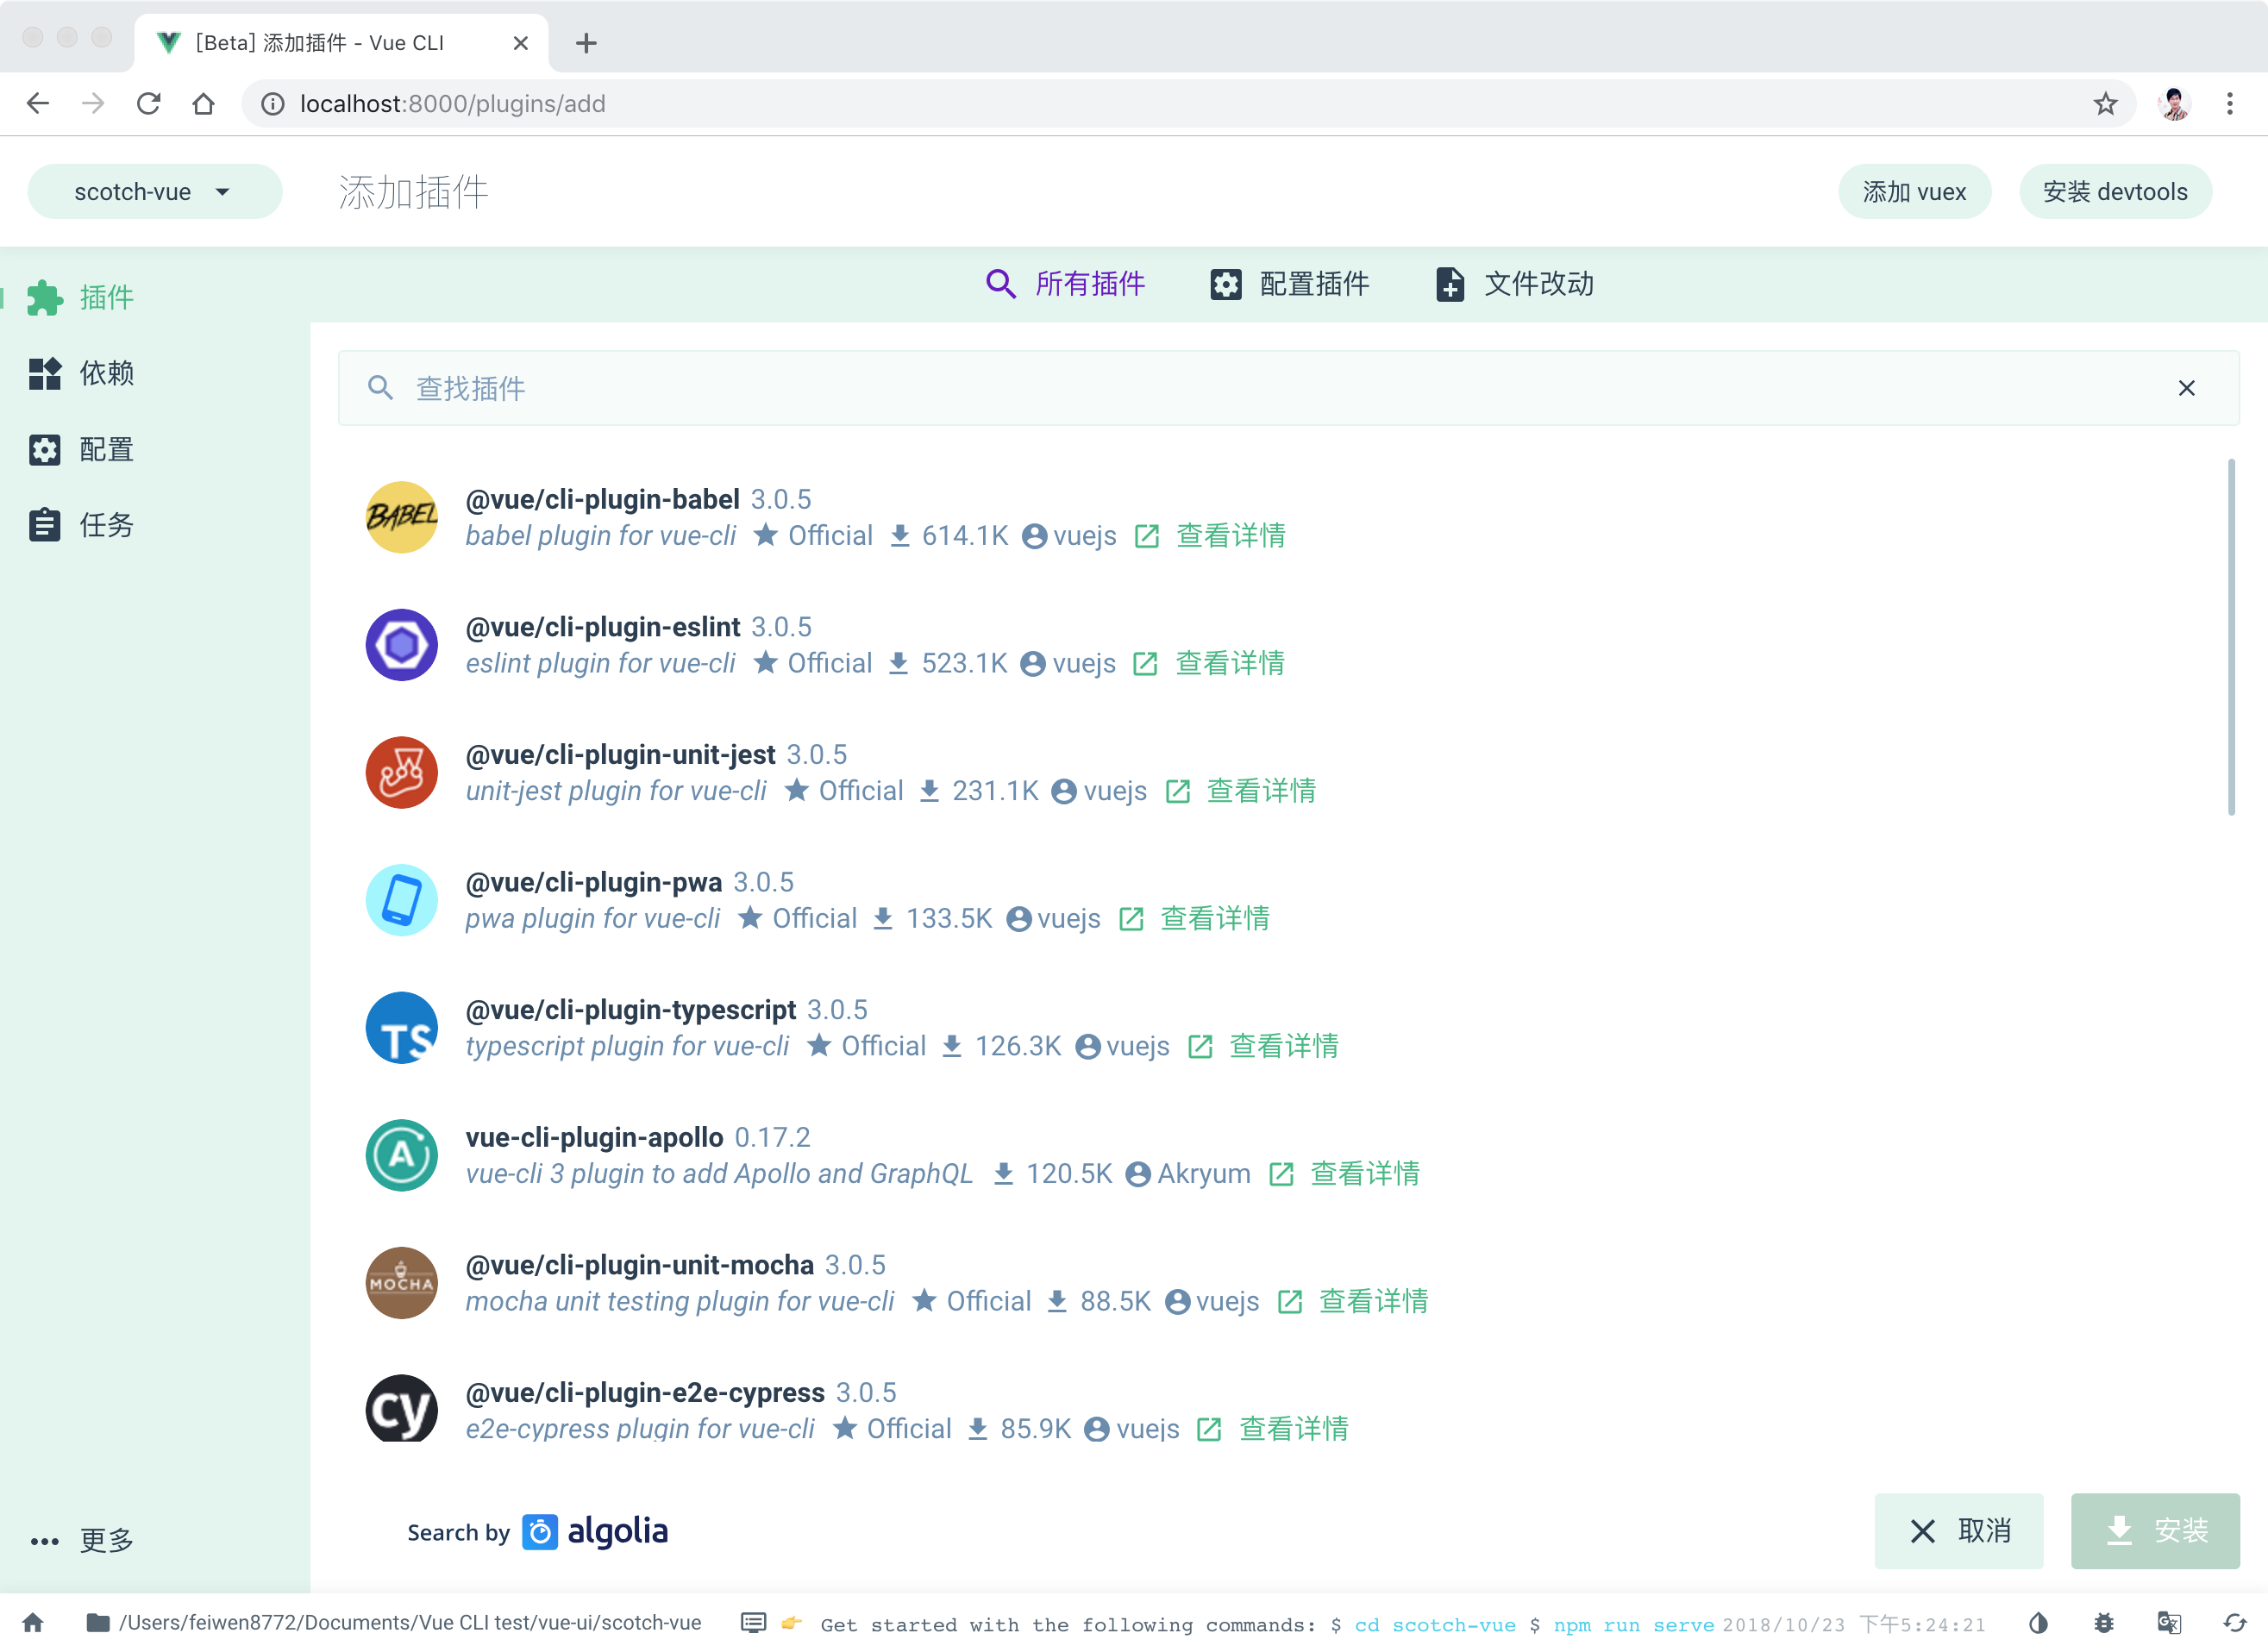Open the browser three-dot menu
This screenshot has height=1652, width=2268.
(2229, 103)
